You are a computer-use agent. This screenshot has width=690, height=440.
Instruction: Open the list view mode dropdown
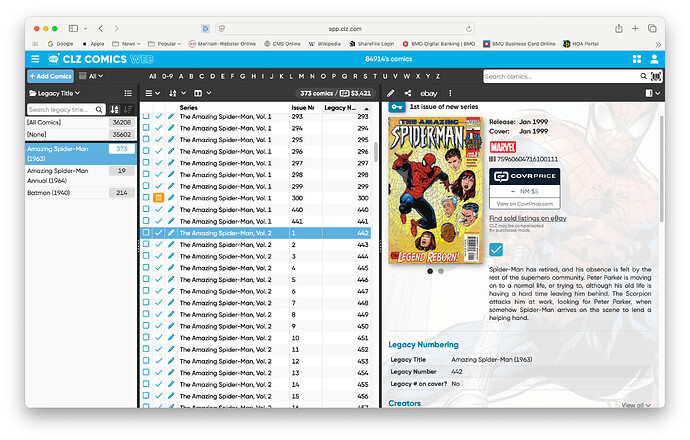pyautogui.click(x=152, y=93)
